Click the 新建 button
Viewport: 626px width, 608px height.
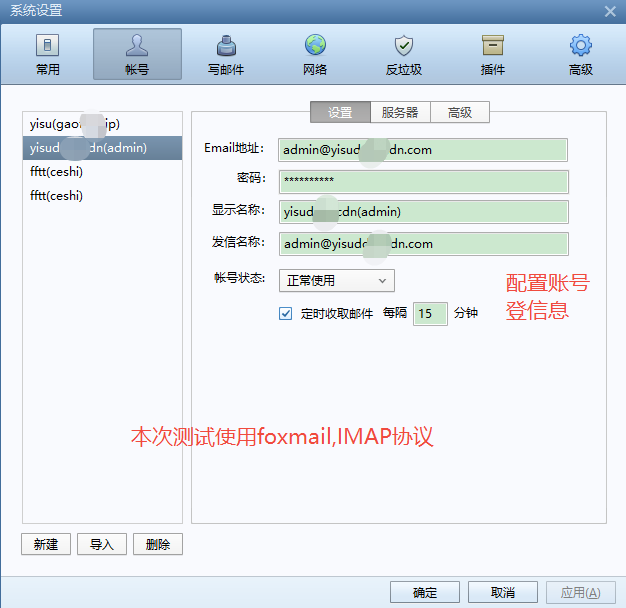(45, 544)
